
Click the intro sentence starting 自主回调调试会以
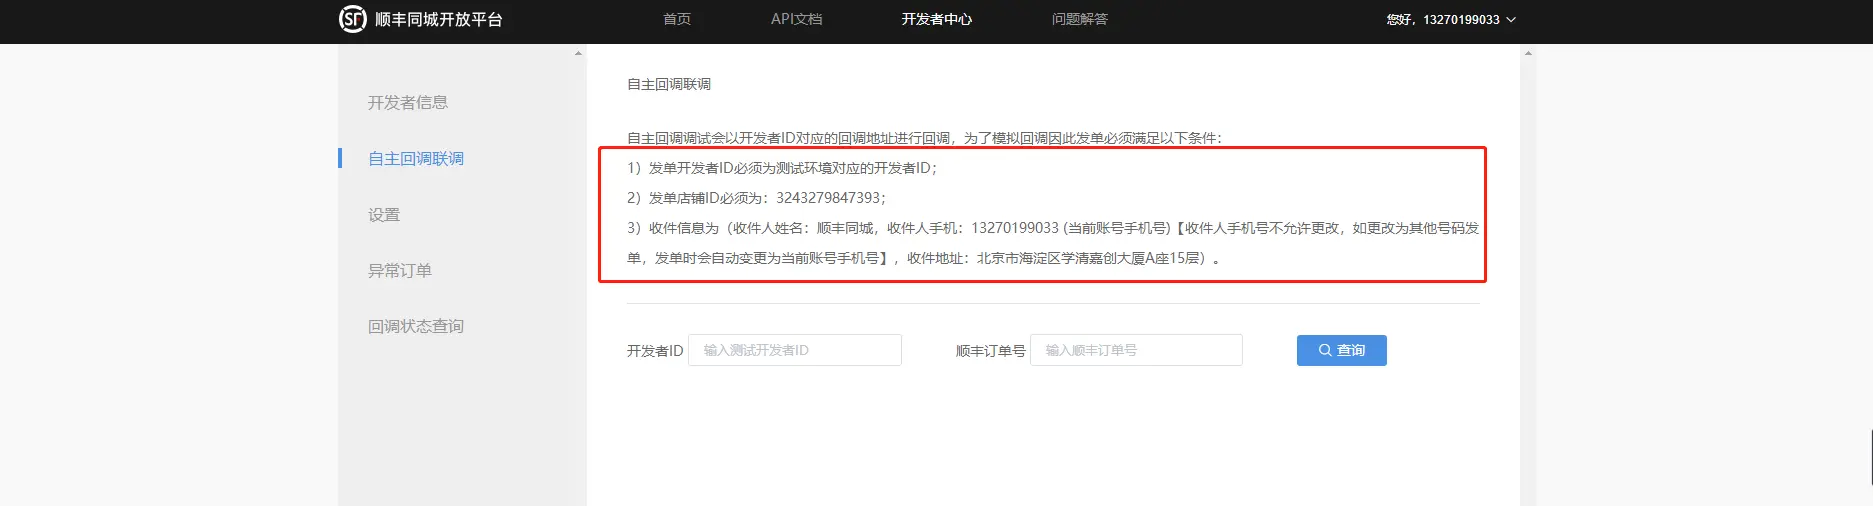click(925, 138)
